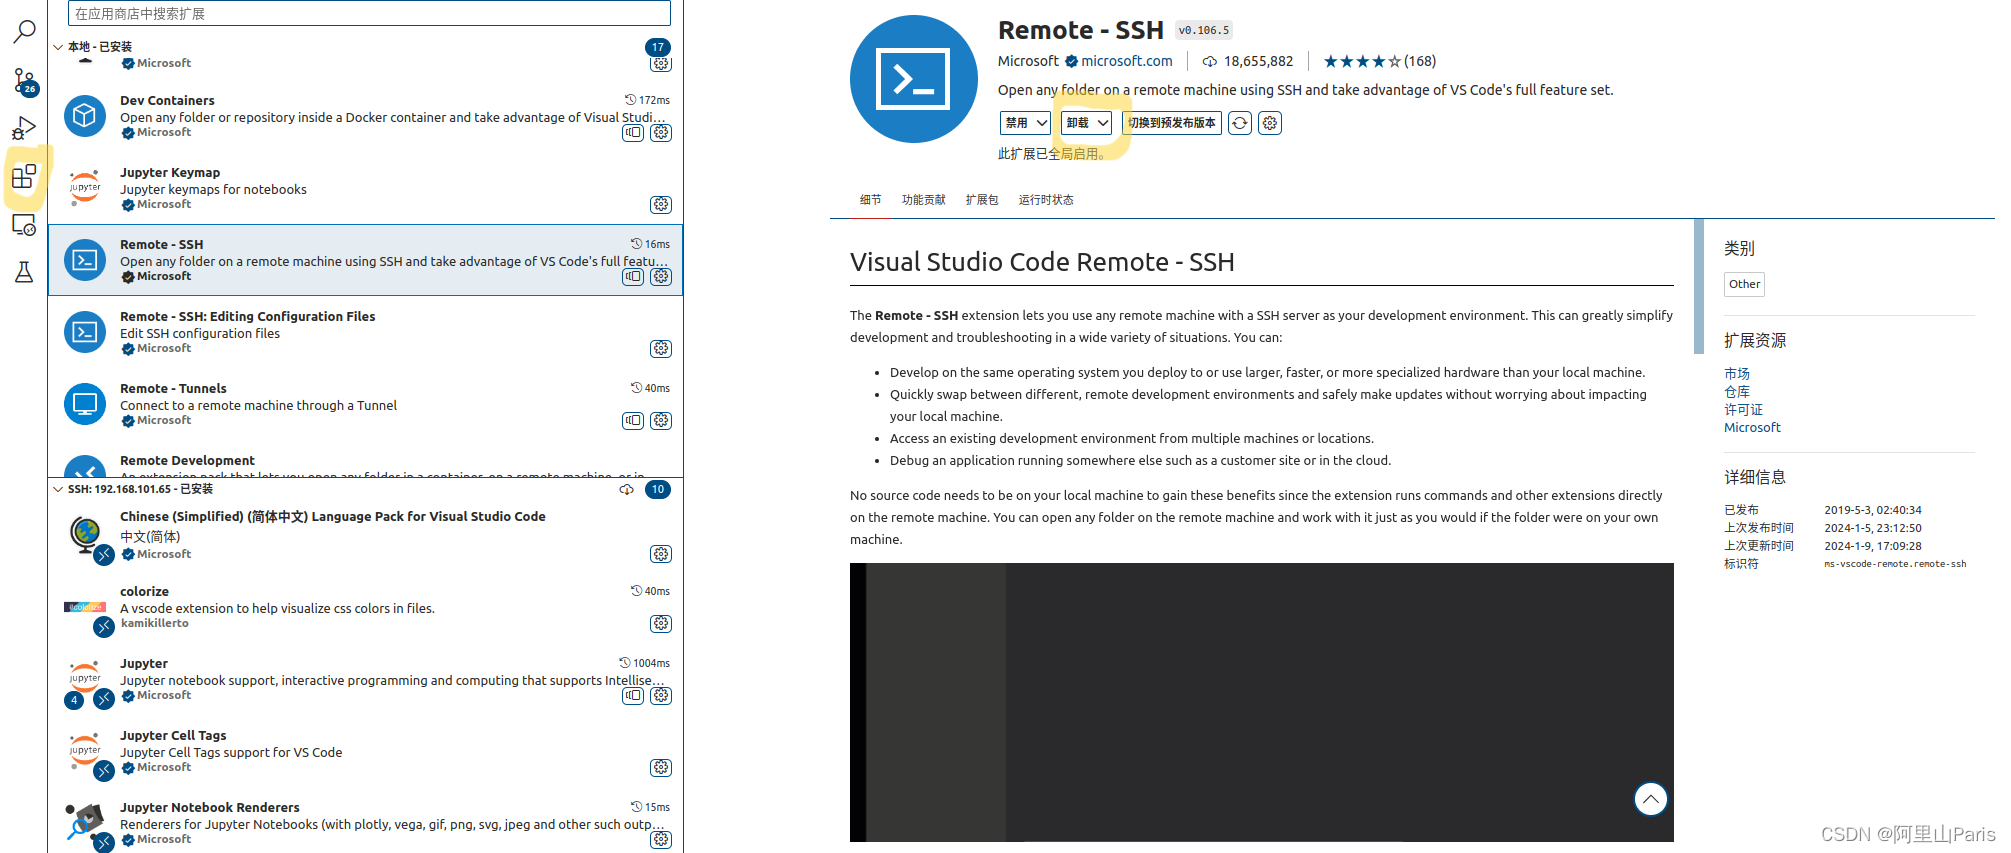
Task: Click remote-window icon in Remote - Tunnels row
Action: pos(633,421)
